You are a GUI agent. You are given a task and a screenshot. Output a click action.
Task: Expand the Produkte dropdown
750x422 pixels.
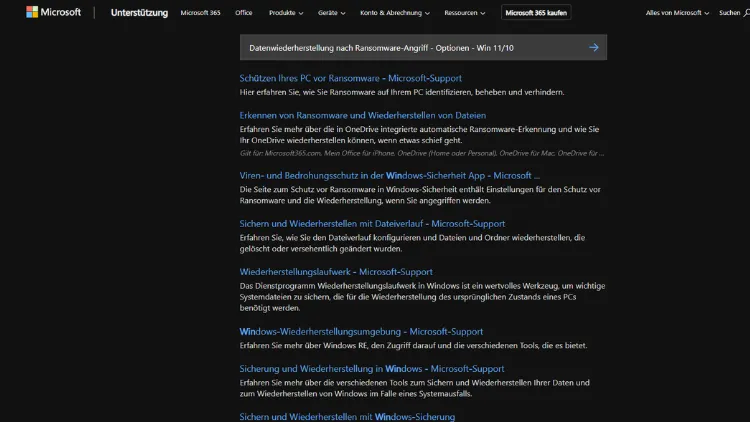286,13
